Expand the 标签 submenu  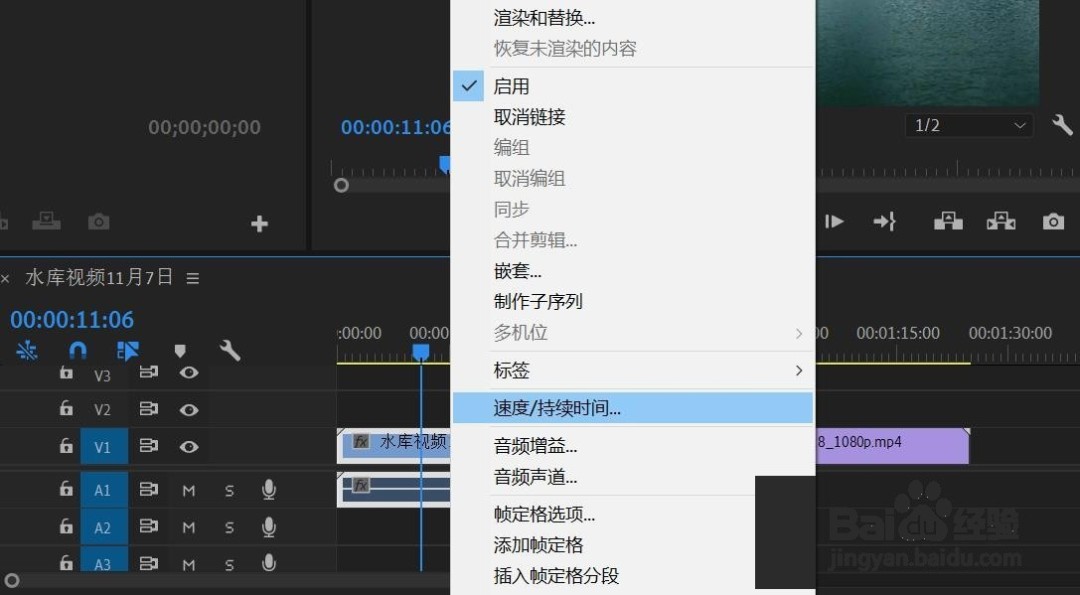(632, 370)
